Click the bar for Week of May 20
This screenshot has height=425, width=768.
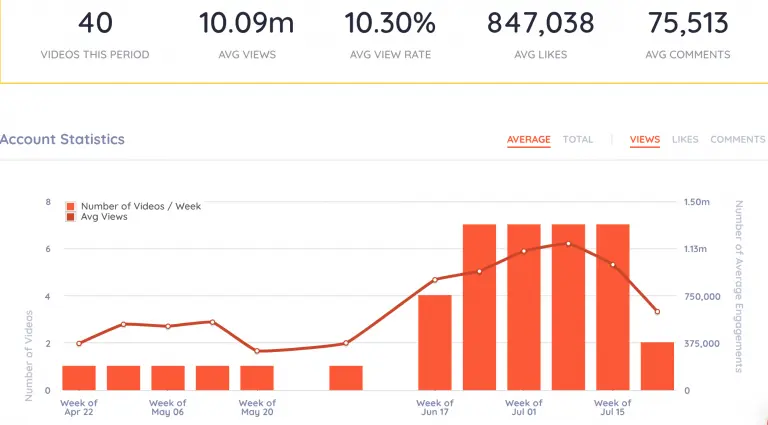click(x=257, y=378)
